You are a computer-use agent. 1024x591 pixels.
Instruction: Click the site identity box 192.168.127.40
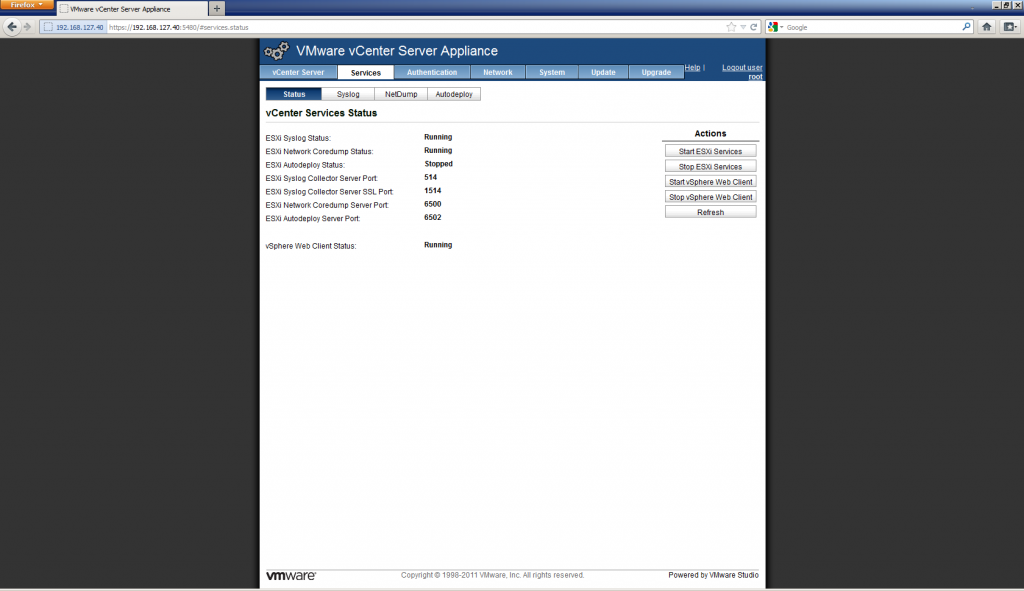tap(73, 27)
